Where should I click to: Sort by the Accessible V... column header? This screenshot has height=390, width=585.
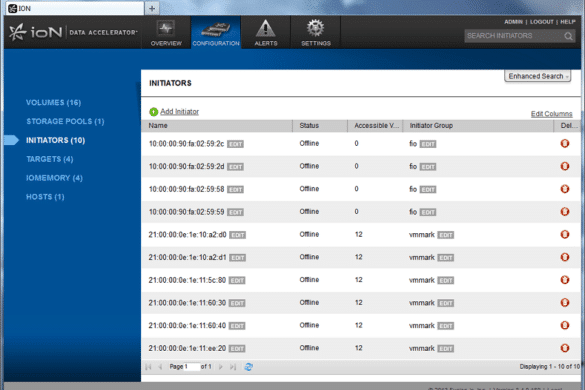375,126
